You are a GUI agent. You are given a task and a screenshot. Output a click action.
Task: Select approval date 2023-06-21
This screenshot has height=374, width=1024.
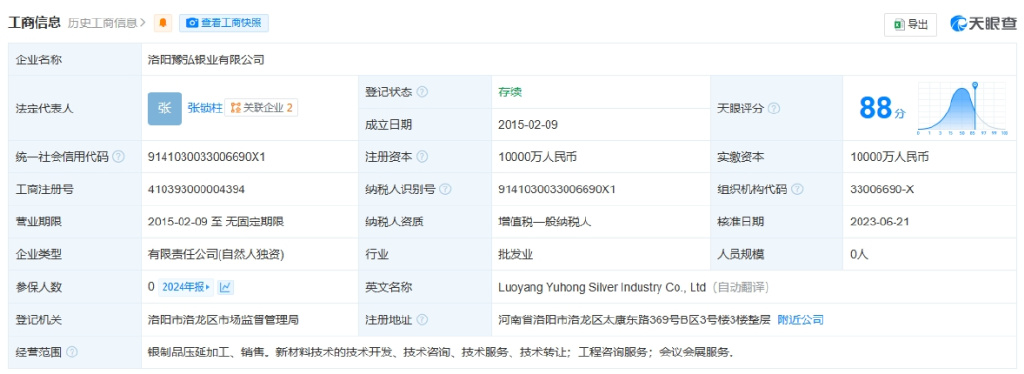point(880,222)
